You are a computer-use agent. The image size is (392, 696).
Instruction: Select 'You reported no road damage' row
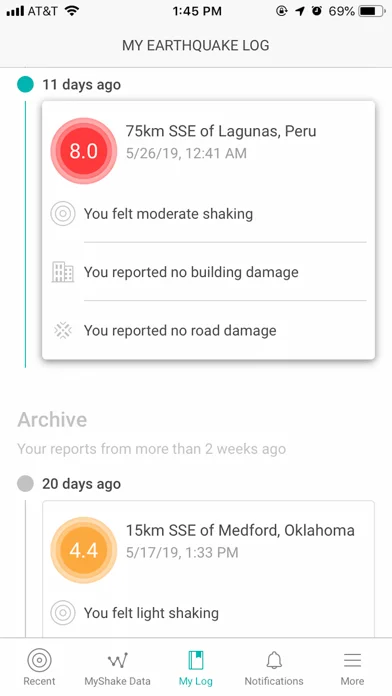(x=209, y=331)
